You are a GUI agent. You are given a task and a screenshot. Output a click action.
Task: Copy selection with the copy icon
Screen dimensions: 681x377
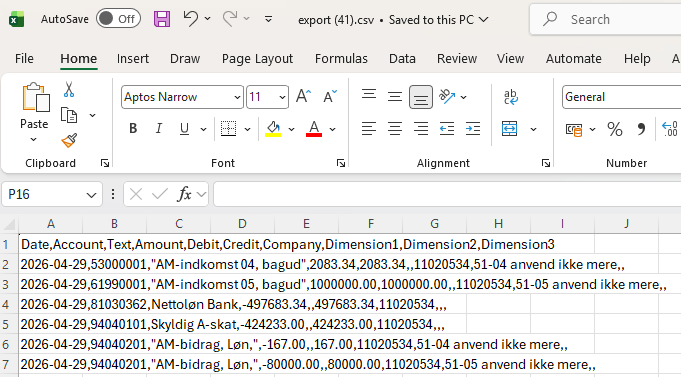(69, 115)
